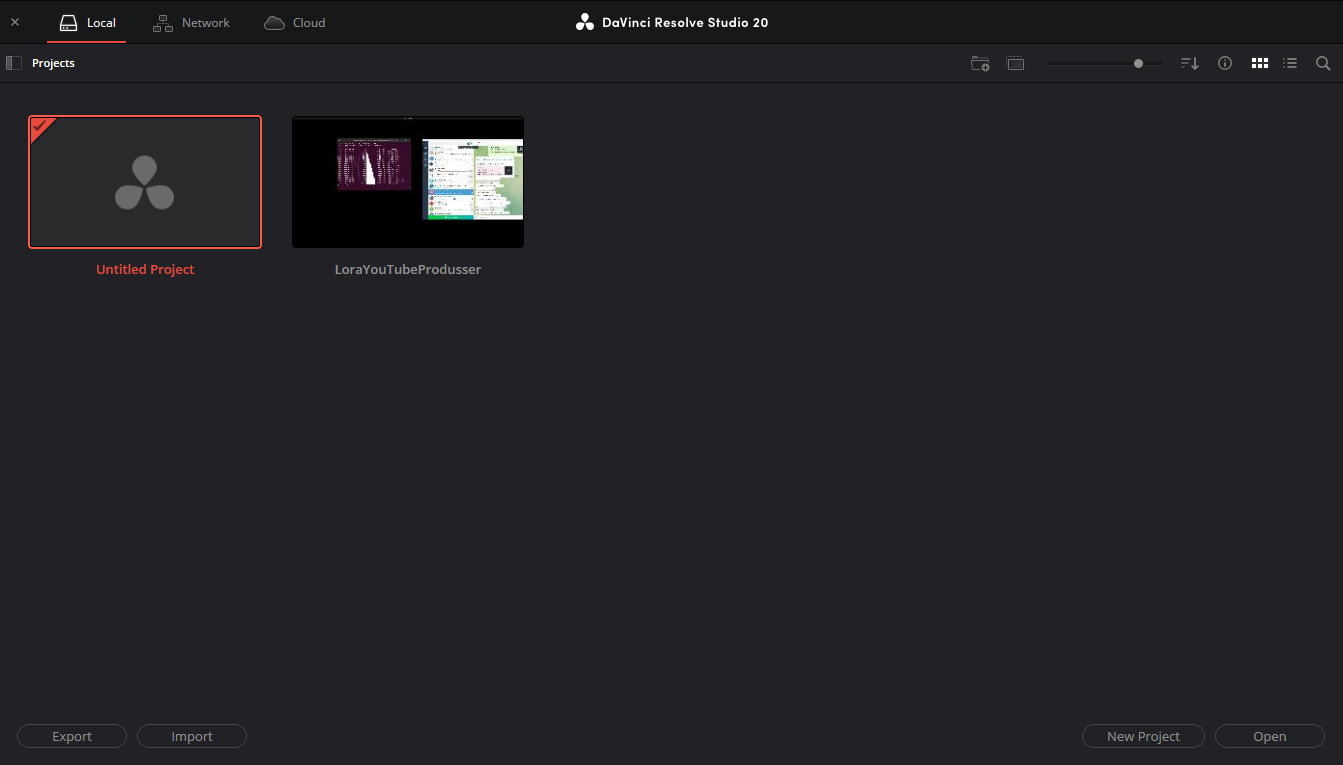Switch to the Network tab
Viewport: 1343px width, 765px height.
click(x=191, y=22)
